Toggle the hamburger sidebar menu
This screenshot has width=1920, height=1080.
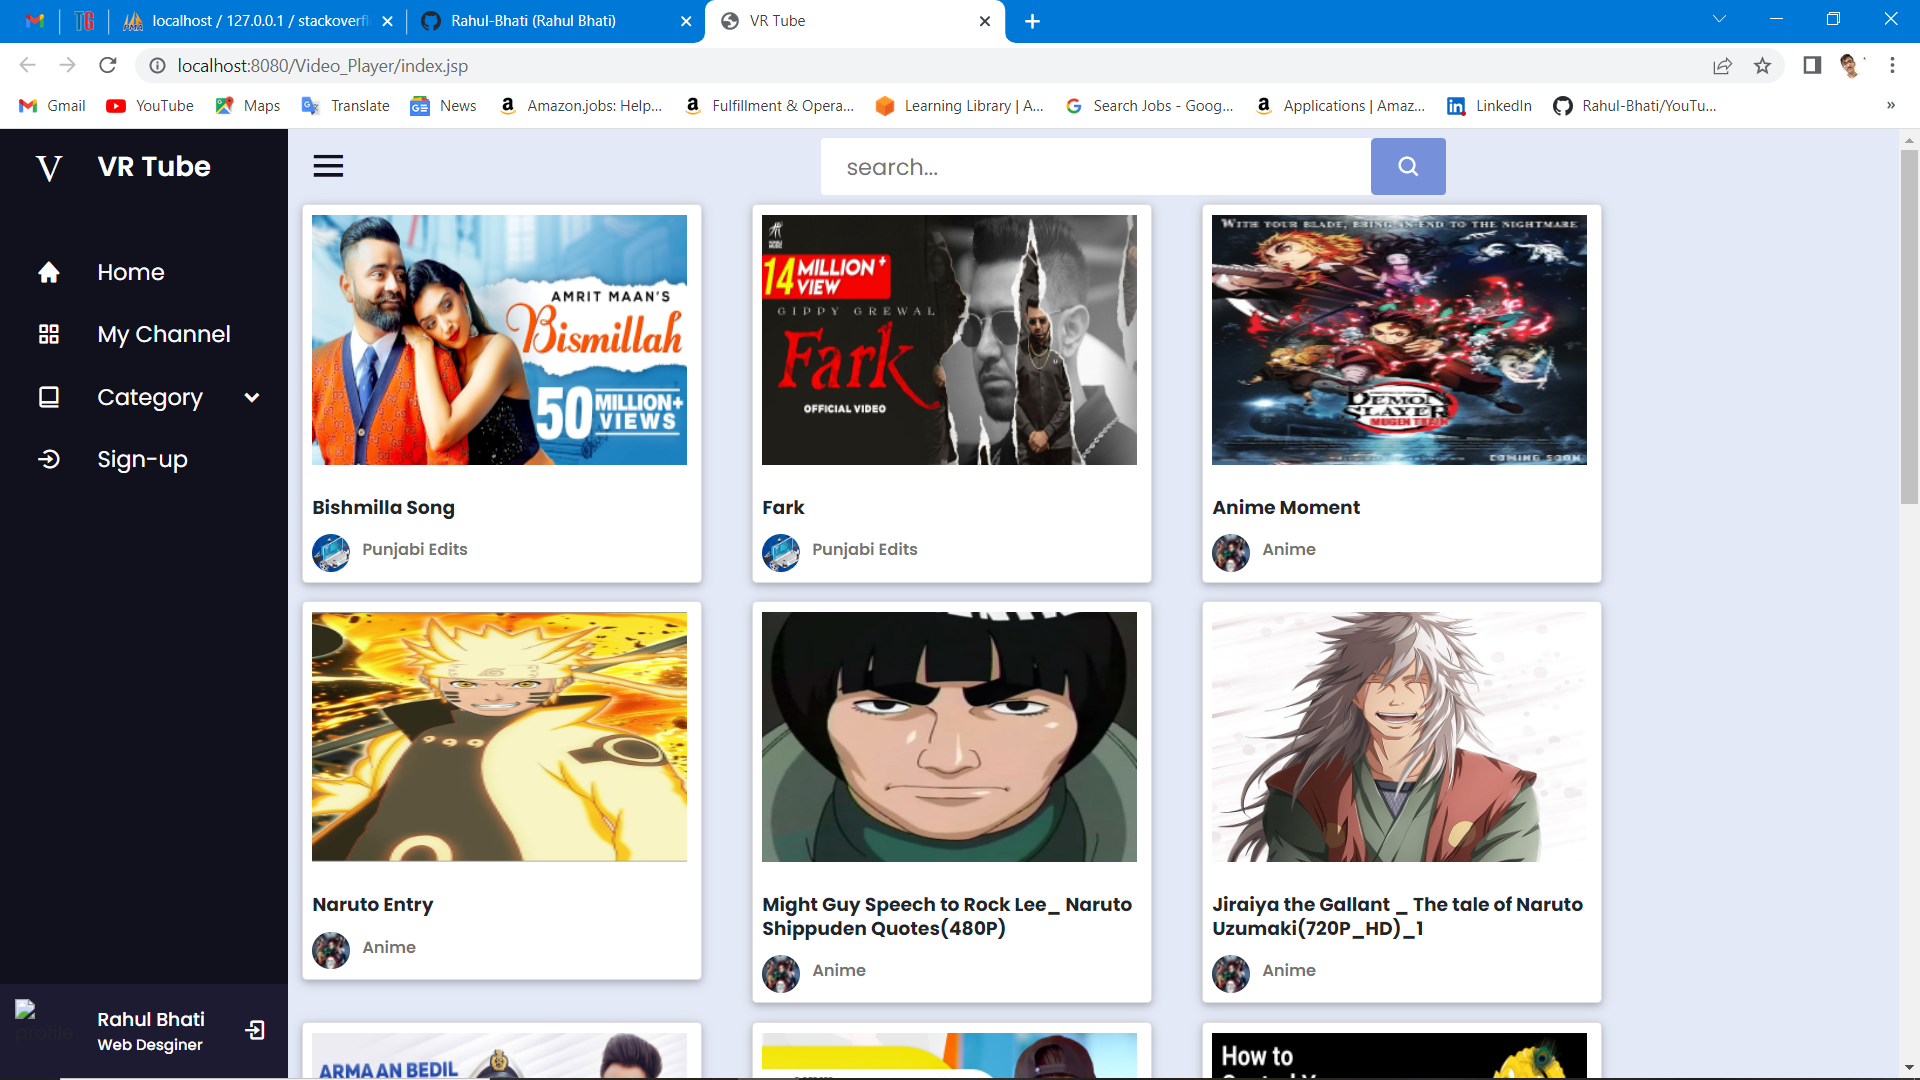(328, 166)
